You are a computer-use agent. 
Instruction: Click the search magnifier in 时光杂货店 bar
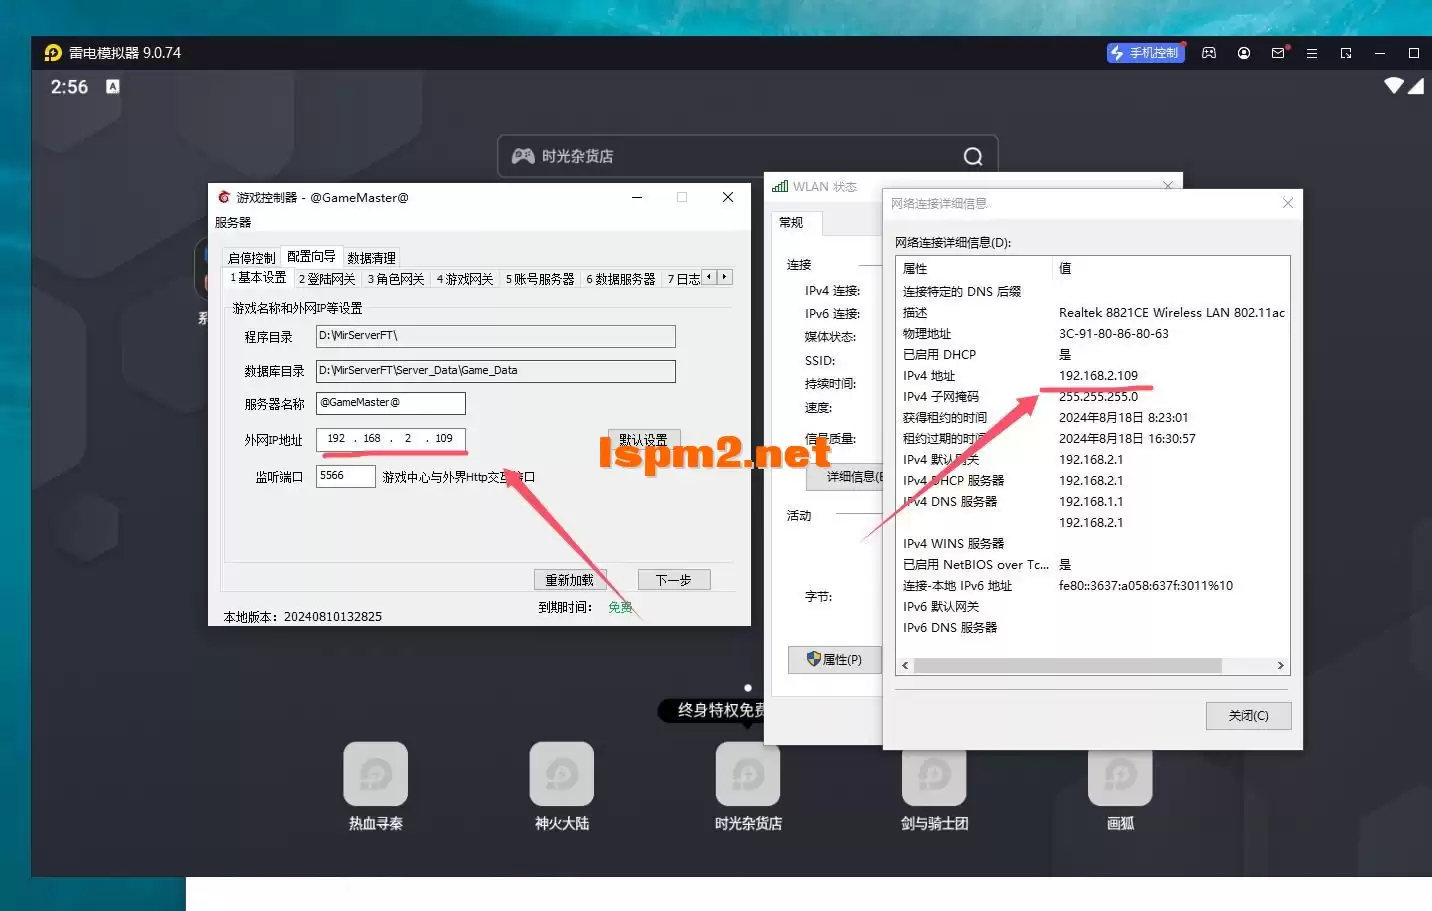pyautogui.click(x=972, y=156)
